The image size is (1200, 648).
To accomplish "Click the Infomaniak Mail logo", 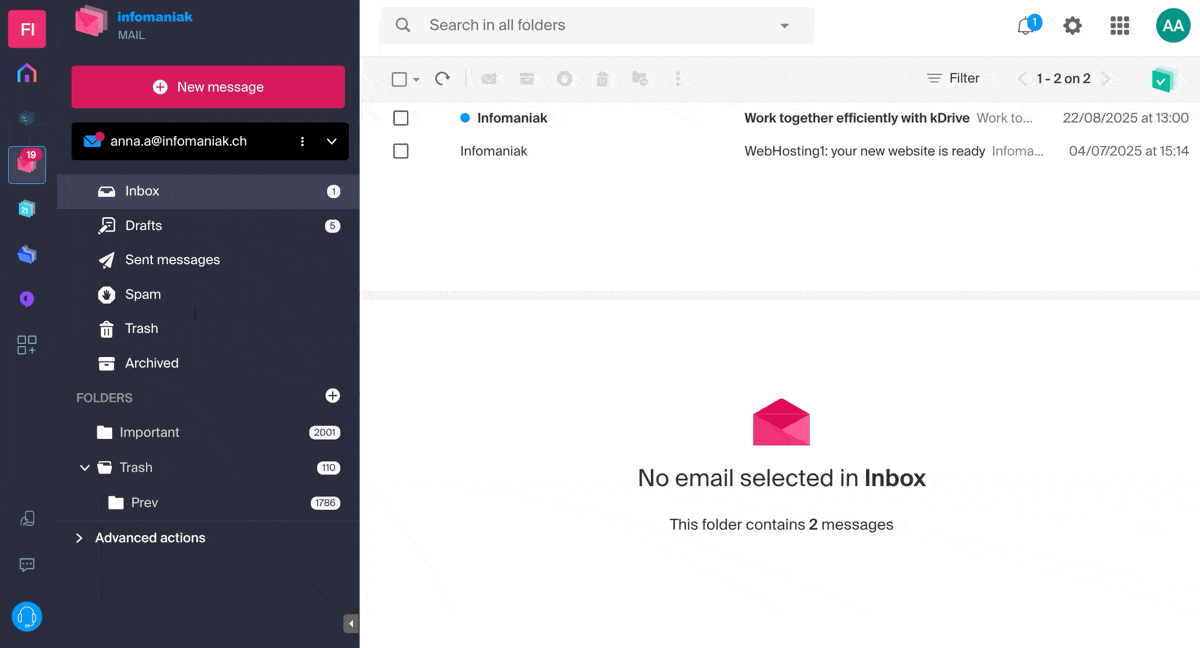I will (x=134, y=24).
